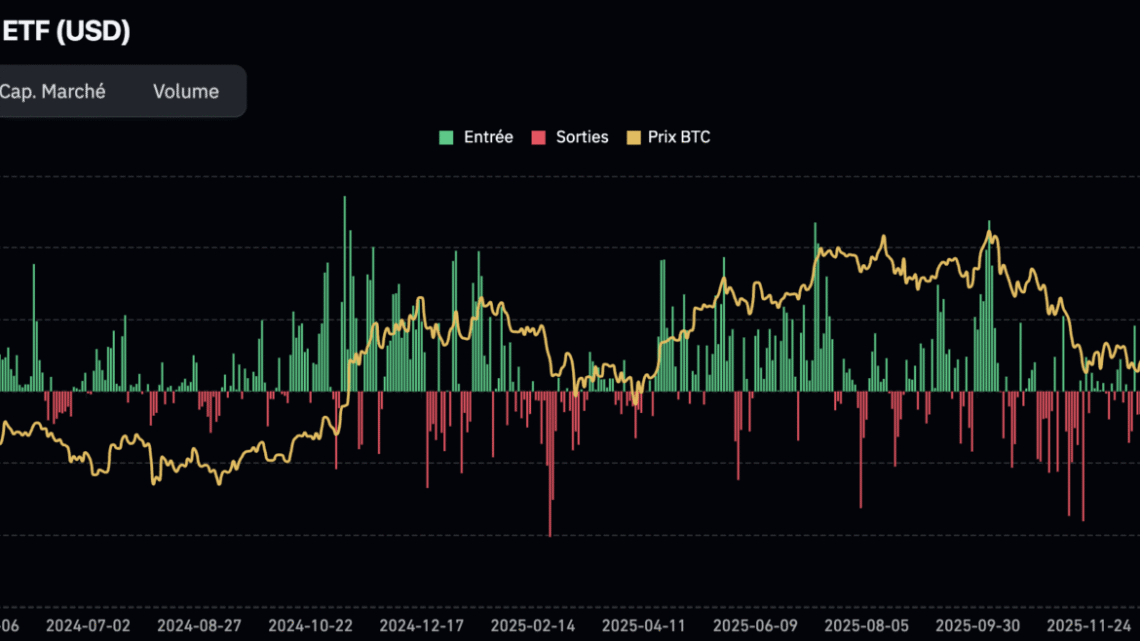This screenshot has width=1140, height=641.
Task: Click the ETF (USD) chart title
Action: [65, 31]
